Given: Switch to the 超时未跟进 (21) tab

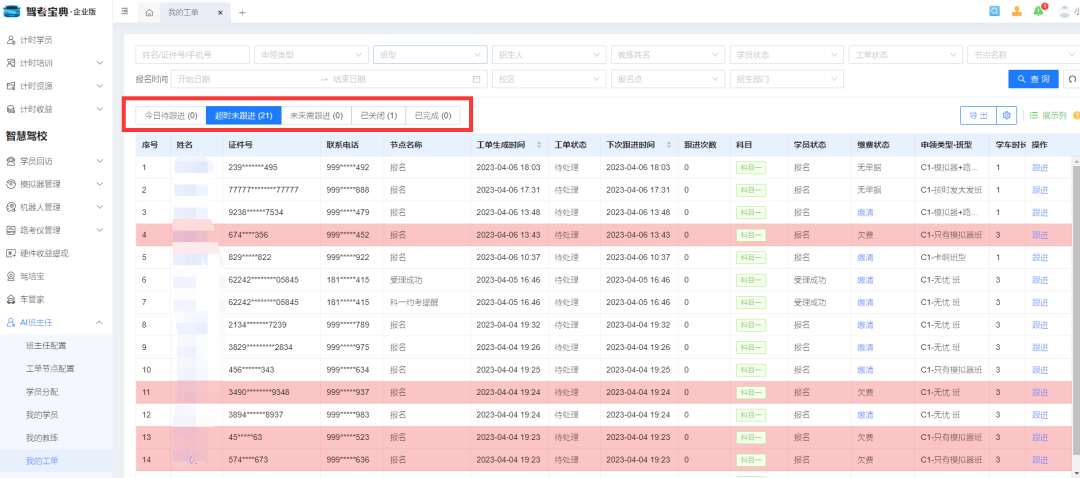Looking at the screenshot, I should click(x=244, y=116).
